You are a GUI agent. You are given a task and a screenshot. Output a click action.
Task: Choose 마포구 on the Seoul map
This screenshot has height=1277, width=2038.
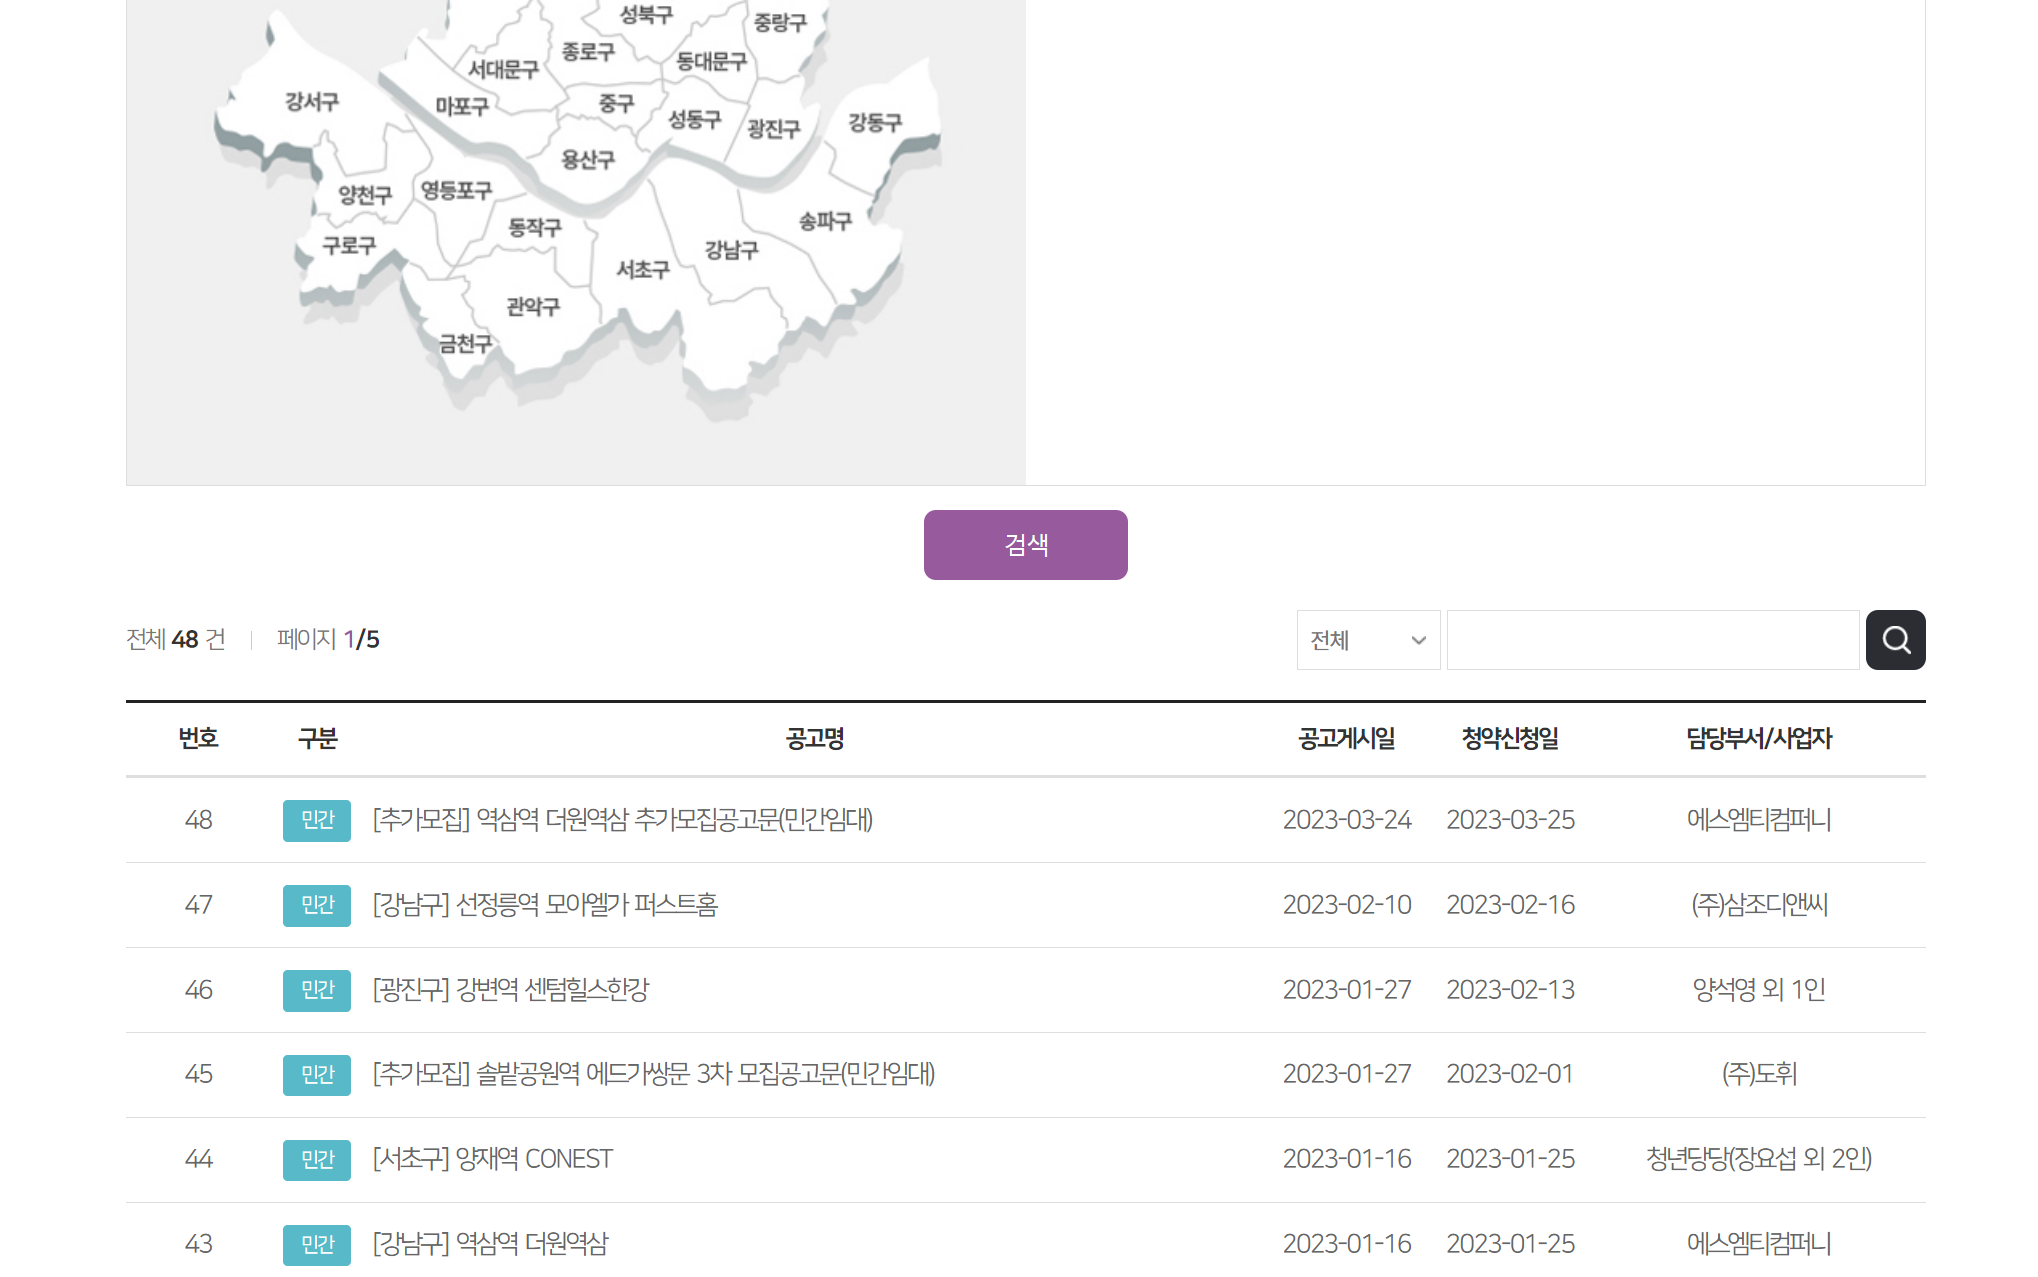pos(461,106)
